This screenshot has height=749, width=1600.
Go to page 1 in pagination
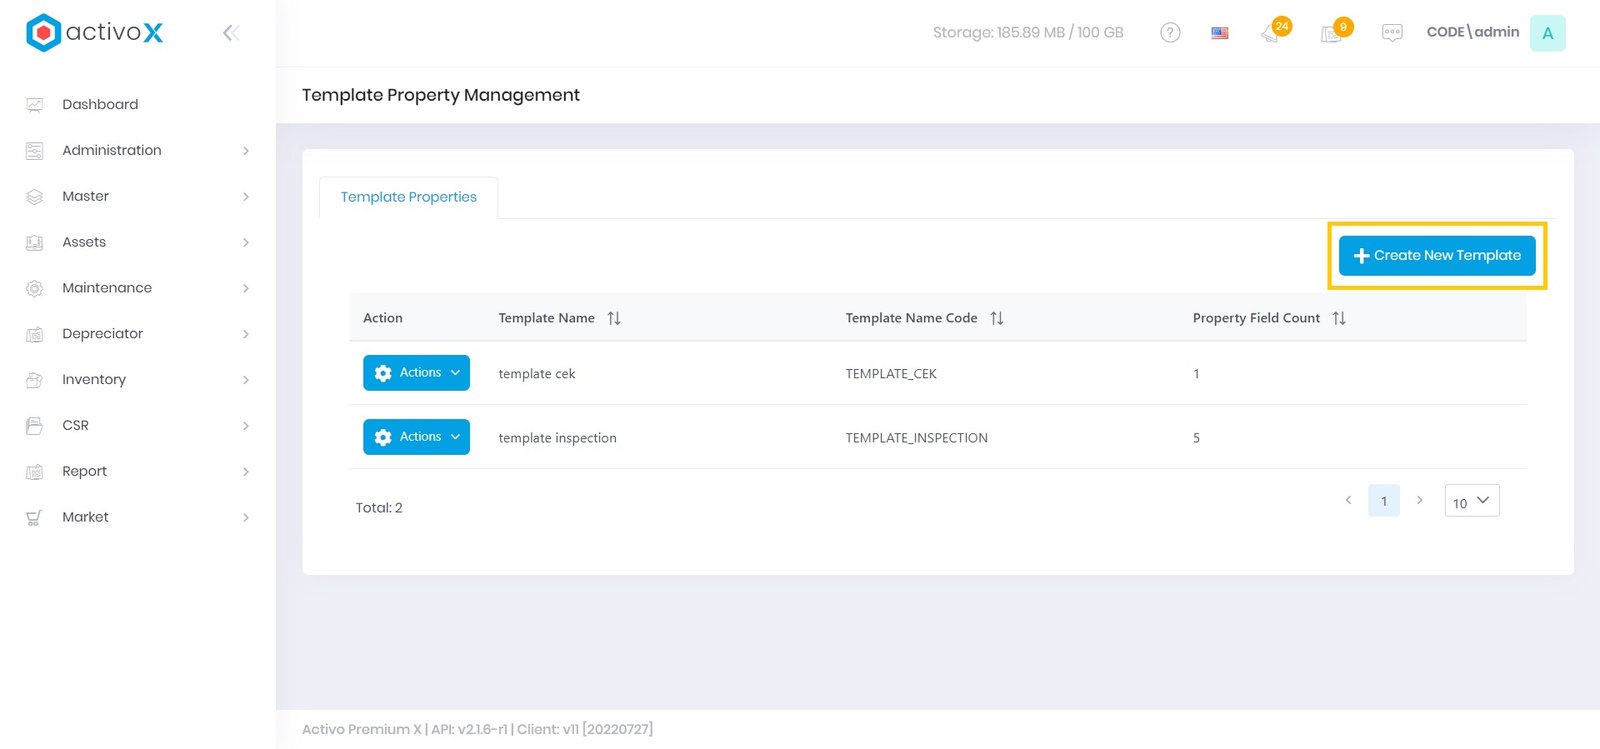1384,501
